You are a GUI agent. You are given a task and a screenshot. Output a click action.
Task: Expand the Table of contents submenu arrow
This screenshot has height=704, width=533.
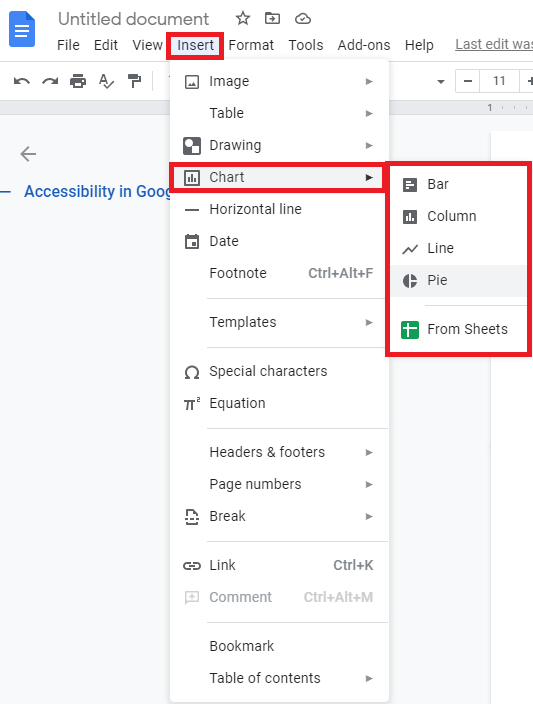coord(369,678)
